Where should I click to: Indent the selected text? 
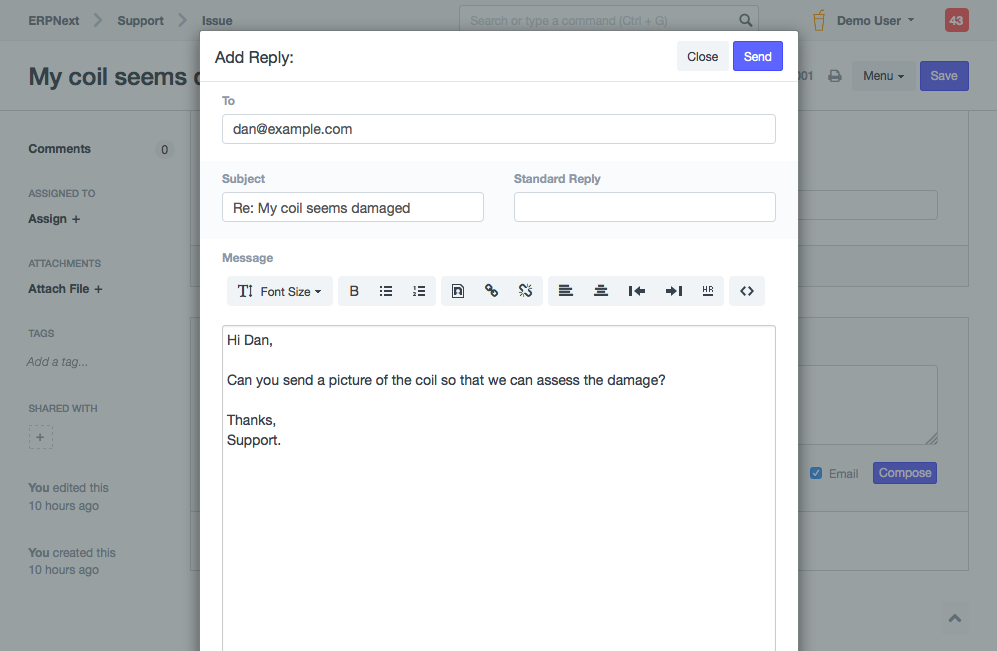[673, 291]
